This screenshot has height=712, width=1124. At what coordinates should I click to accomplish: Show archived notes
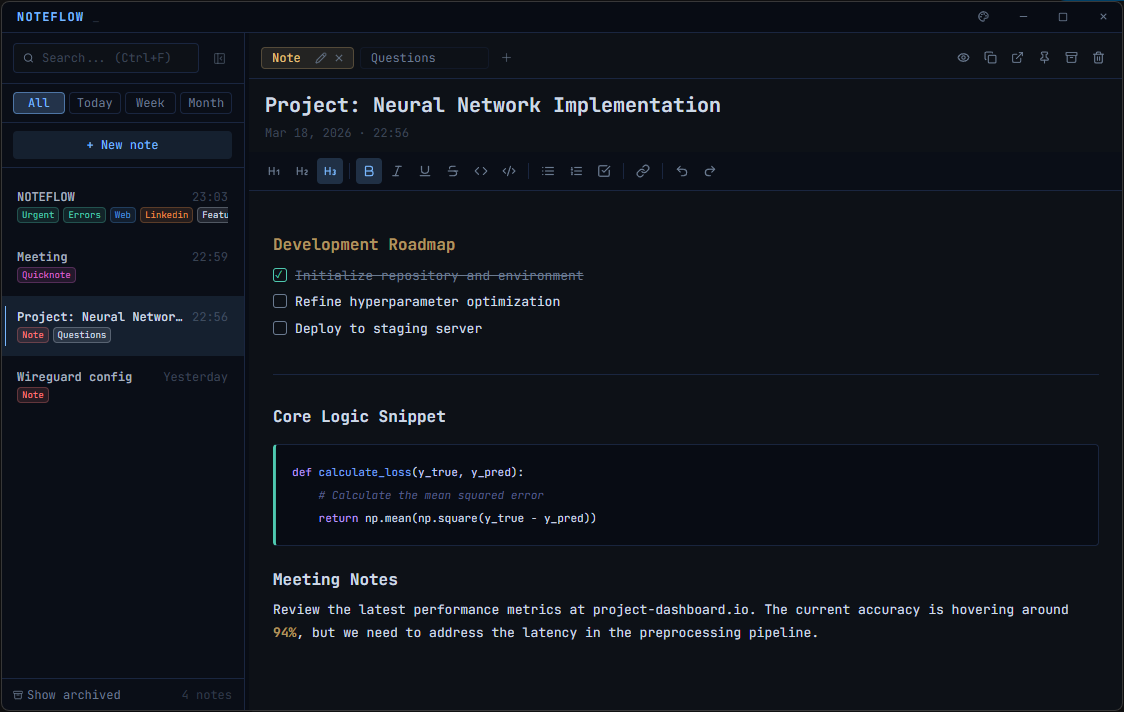[67, 695]
